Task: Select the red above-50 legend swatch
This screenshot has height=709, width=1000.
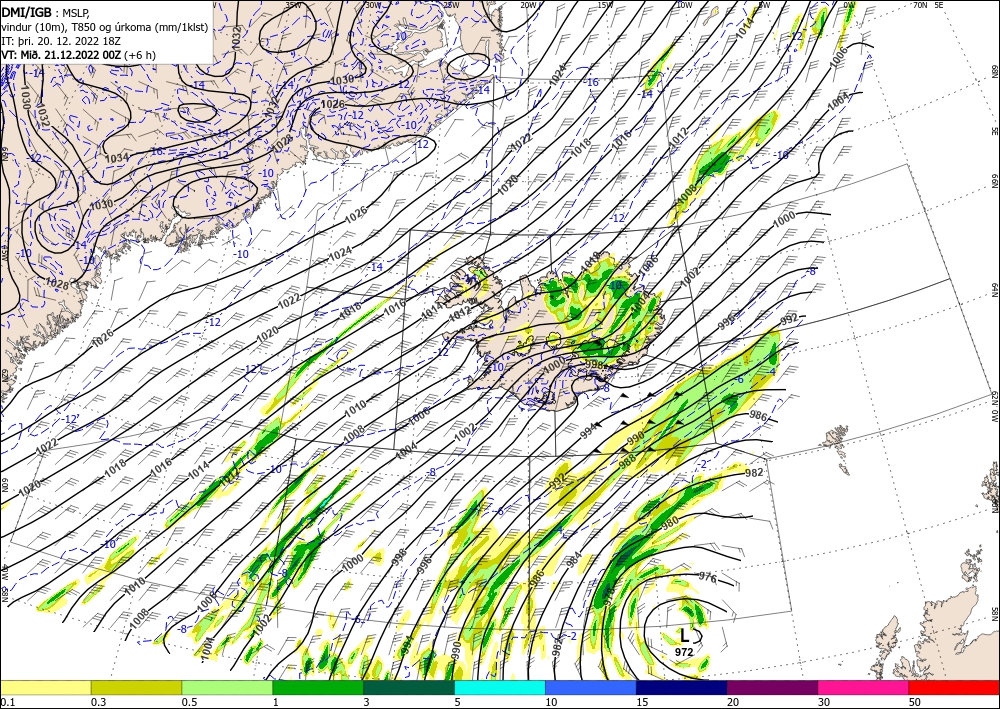Action: click(x=954, y=687)
